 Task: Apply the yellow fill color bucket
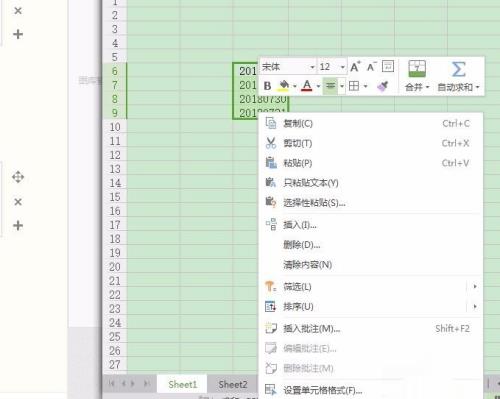click(284, 86)
